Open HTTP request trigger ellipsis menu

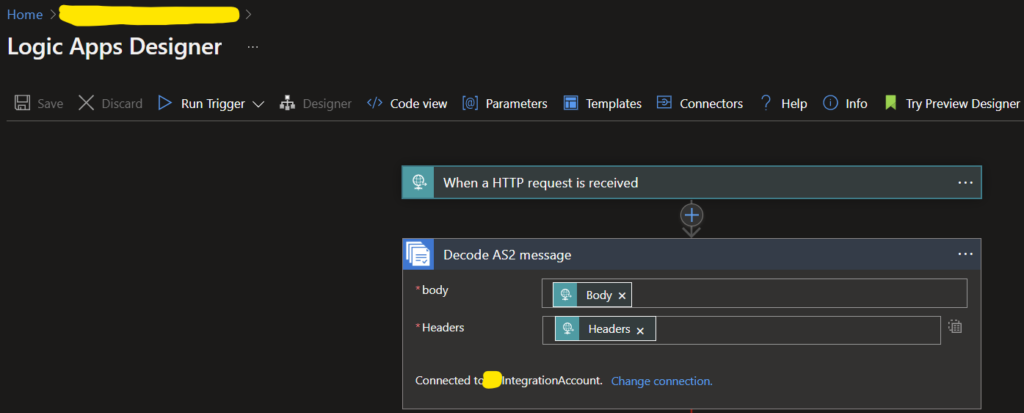coord(965,183)
